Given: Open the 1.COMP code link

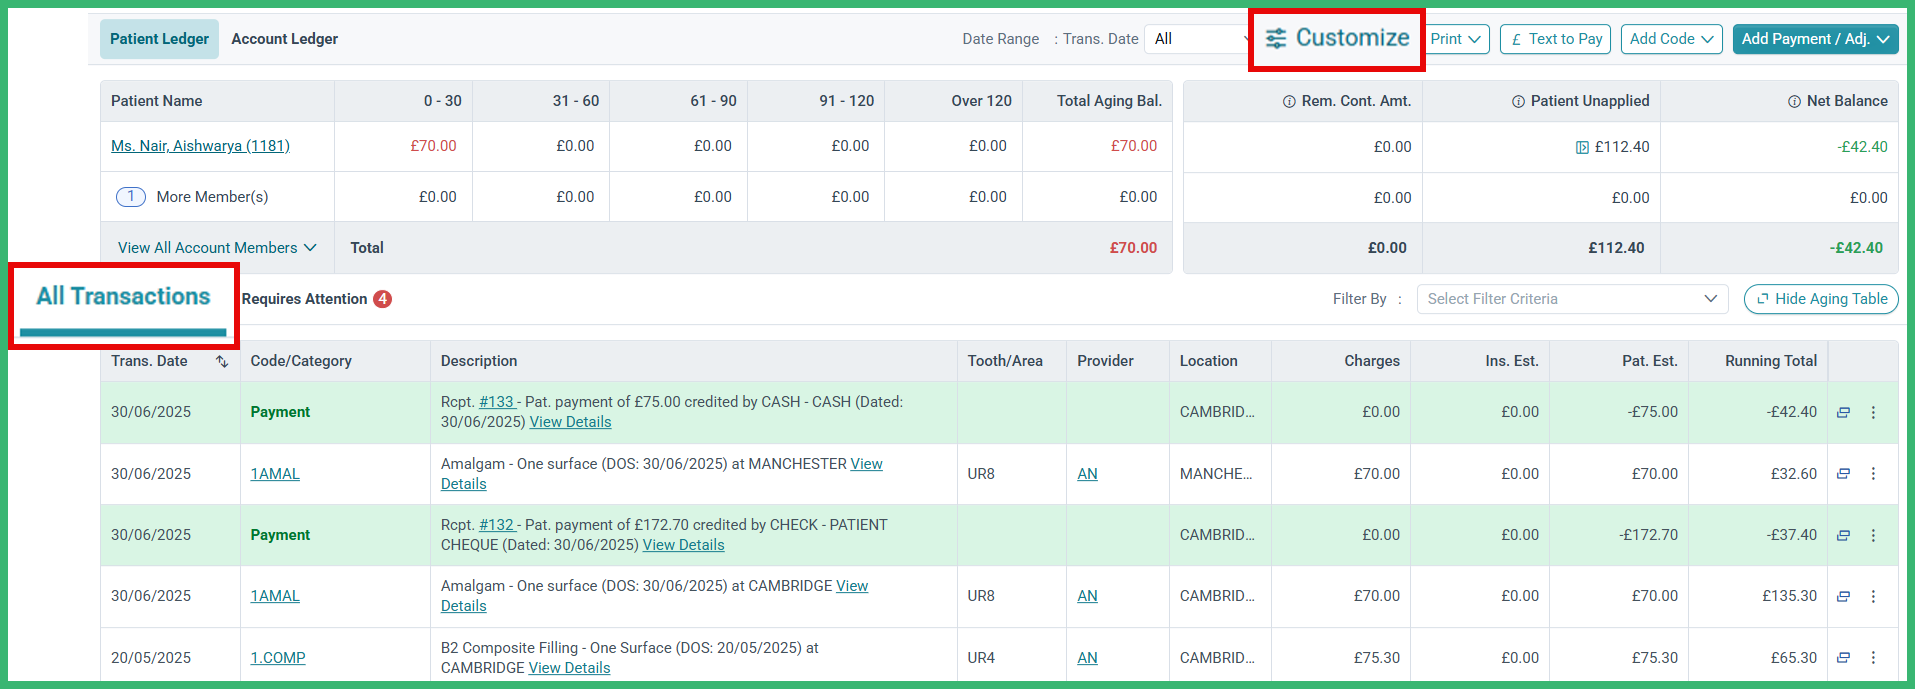Looking at the screenshot, I should point(278,658).
